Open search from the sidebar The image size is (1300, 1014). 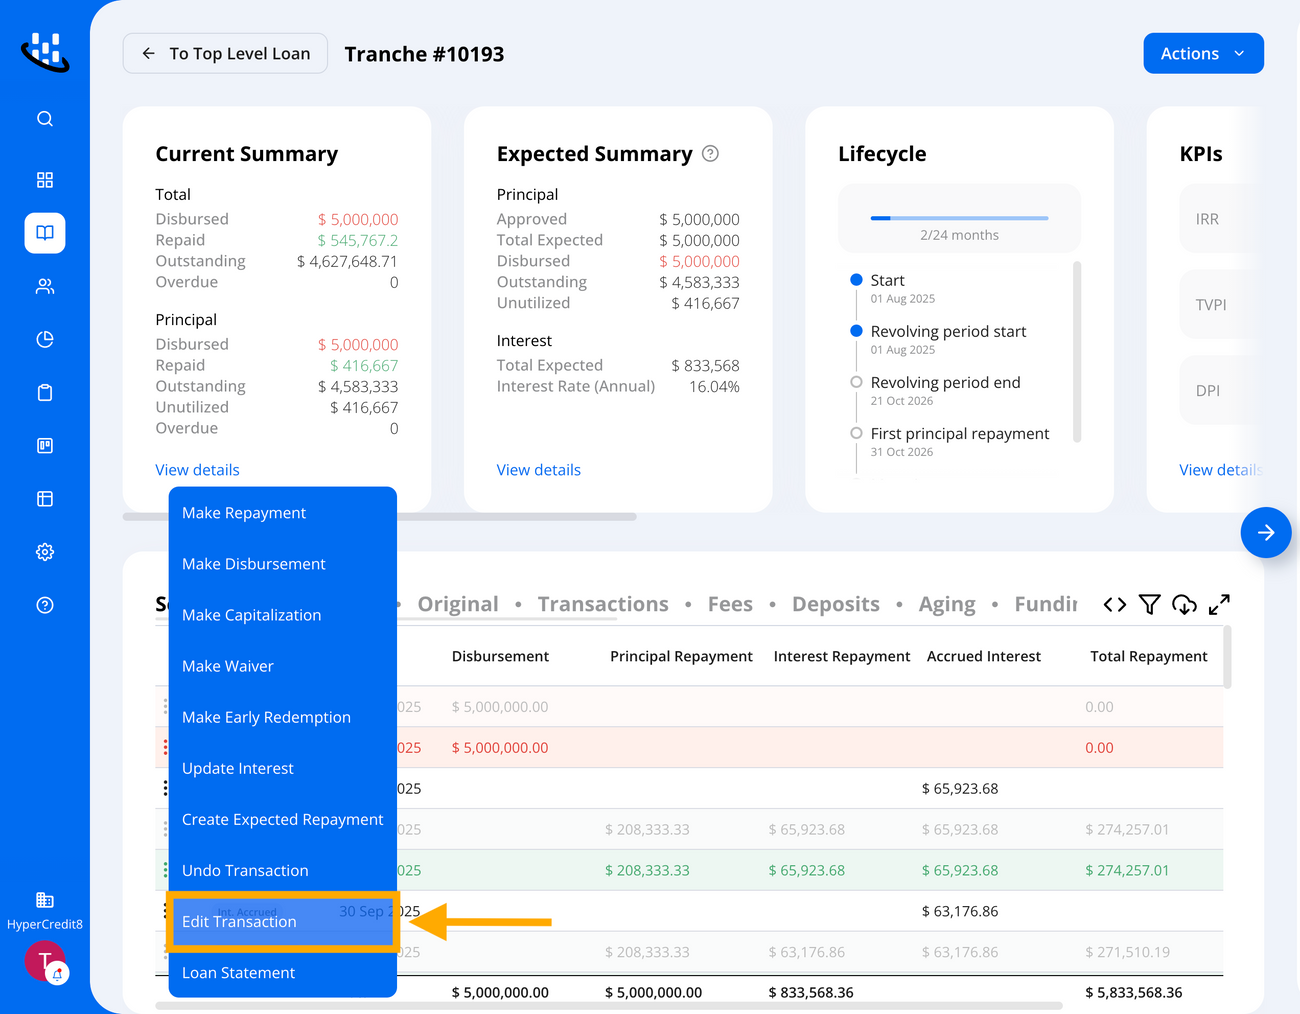[44, 118]
